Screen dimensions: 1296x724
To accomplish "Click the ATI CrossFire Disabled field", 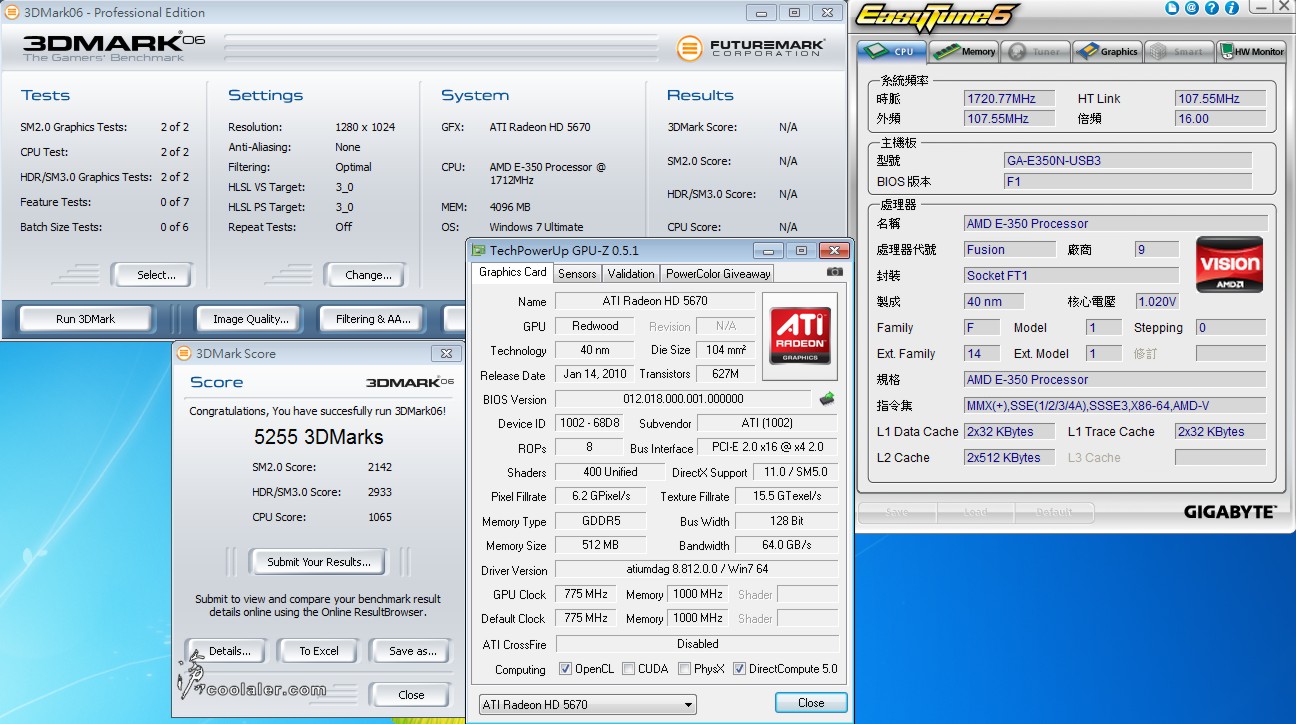I will 696,644.
